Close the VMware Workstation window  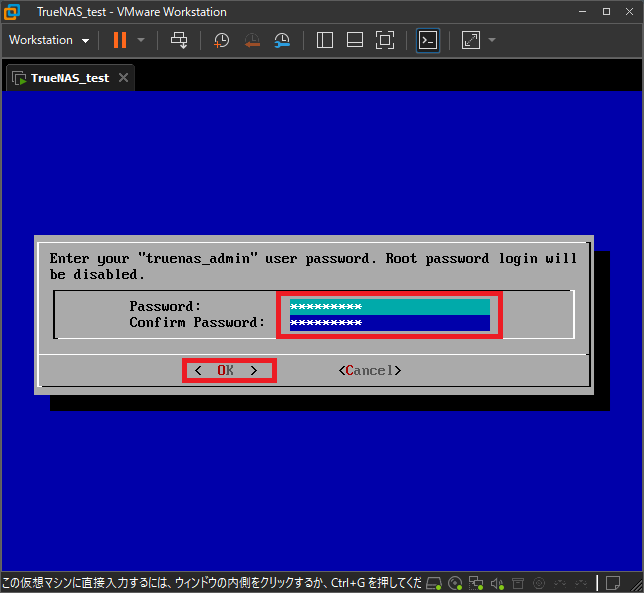[x=629, y=11]
